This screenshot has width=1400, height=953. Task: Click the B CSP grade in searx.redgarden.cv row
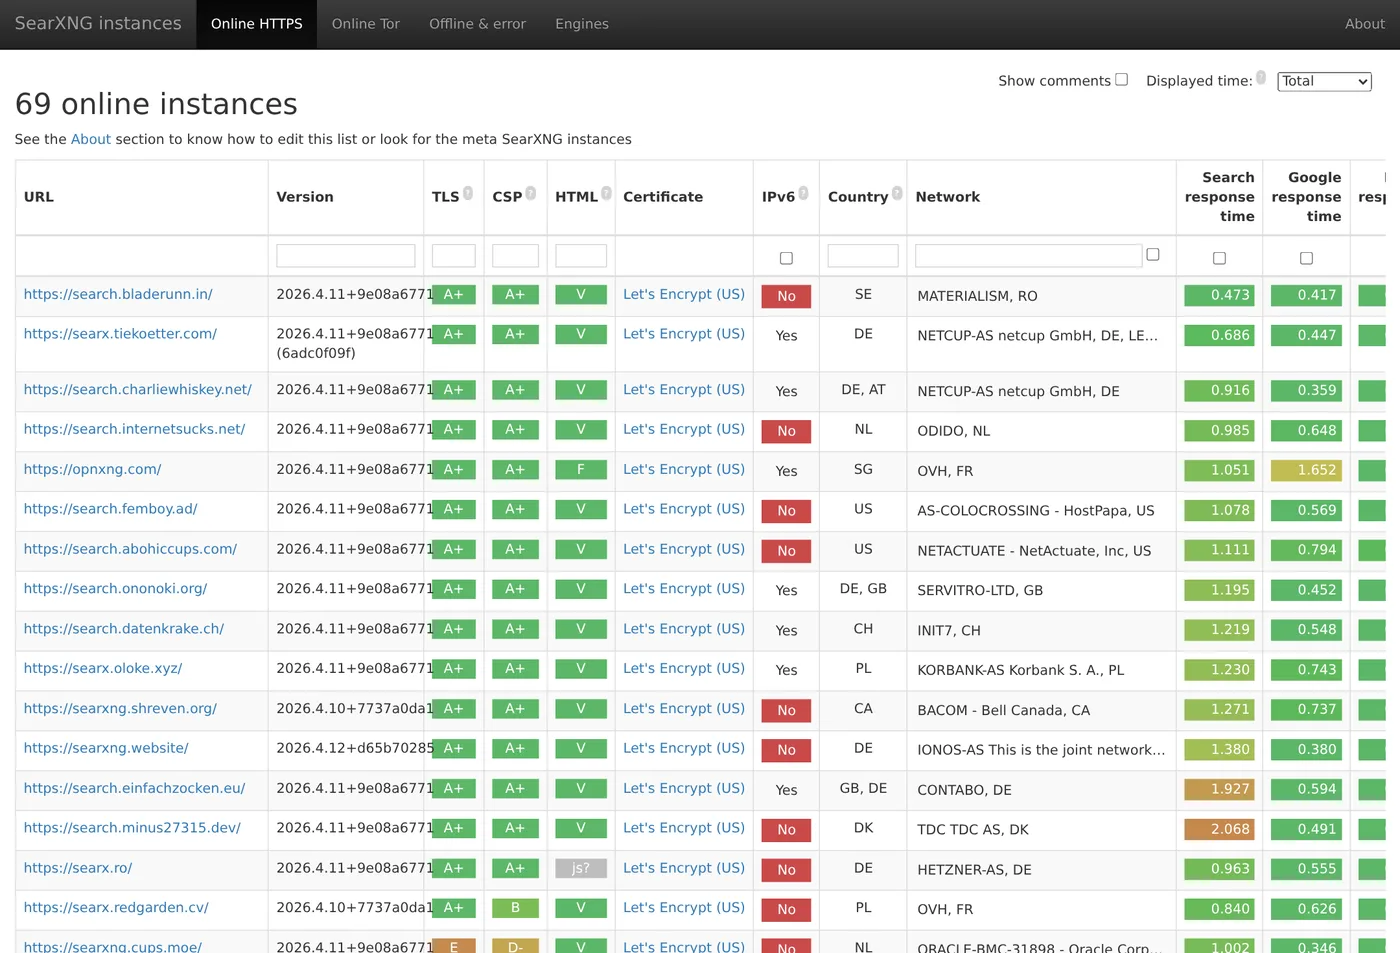(x=515, y=908)
